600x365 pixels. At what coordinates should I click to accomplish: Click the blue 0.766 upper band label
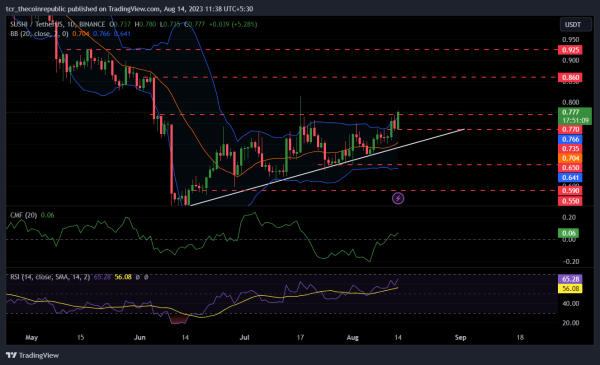click(x=570, y=139)
